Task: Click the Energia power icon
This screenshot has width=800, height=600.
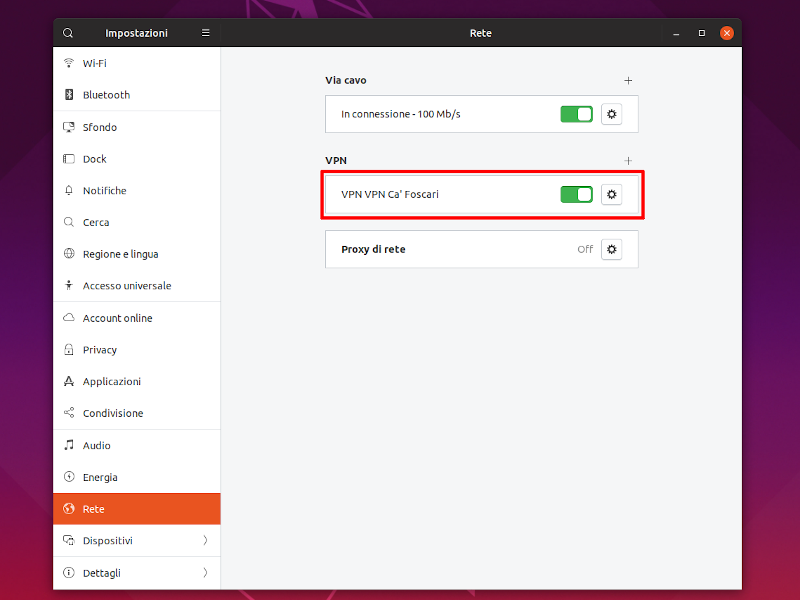Action: pos(69,477)
